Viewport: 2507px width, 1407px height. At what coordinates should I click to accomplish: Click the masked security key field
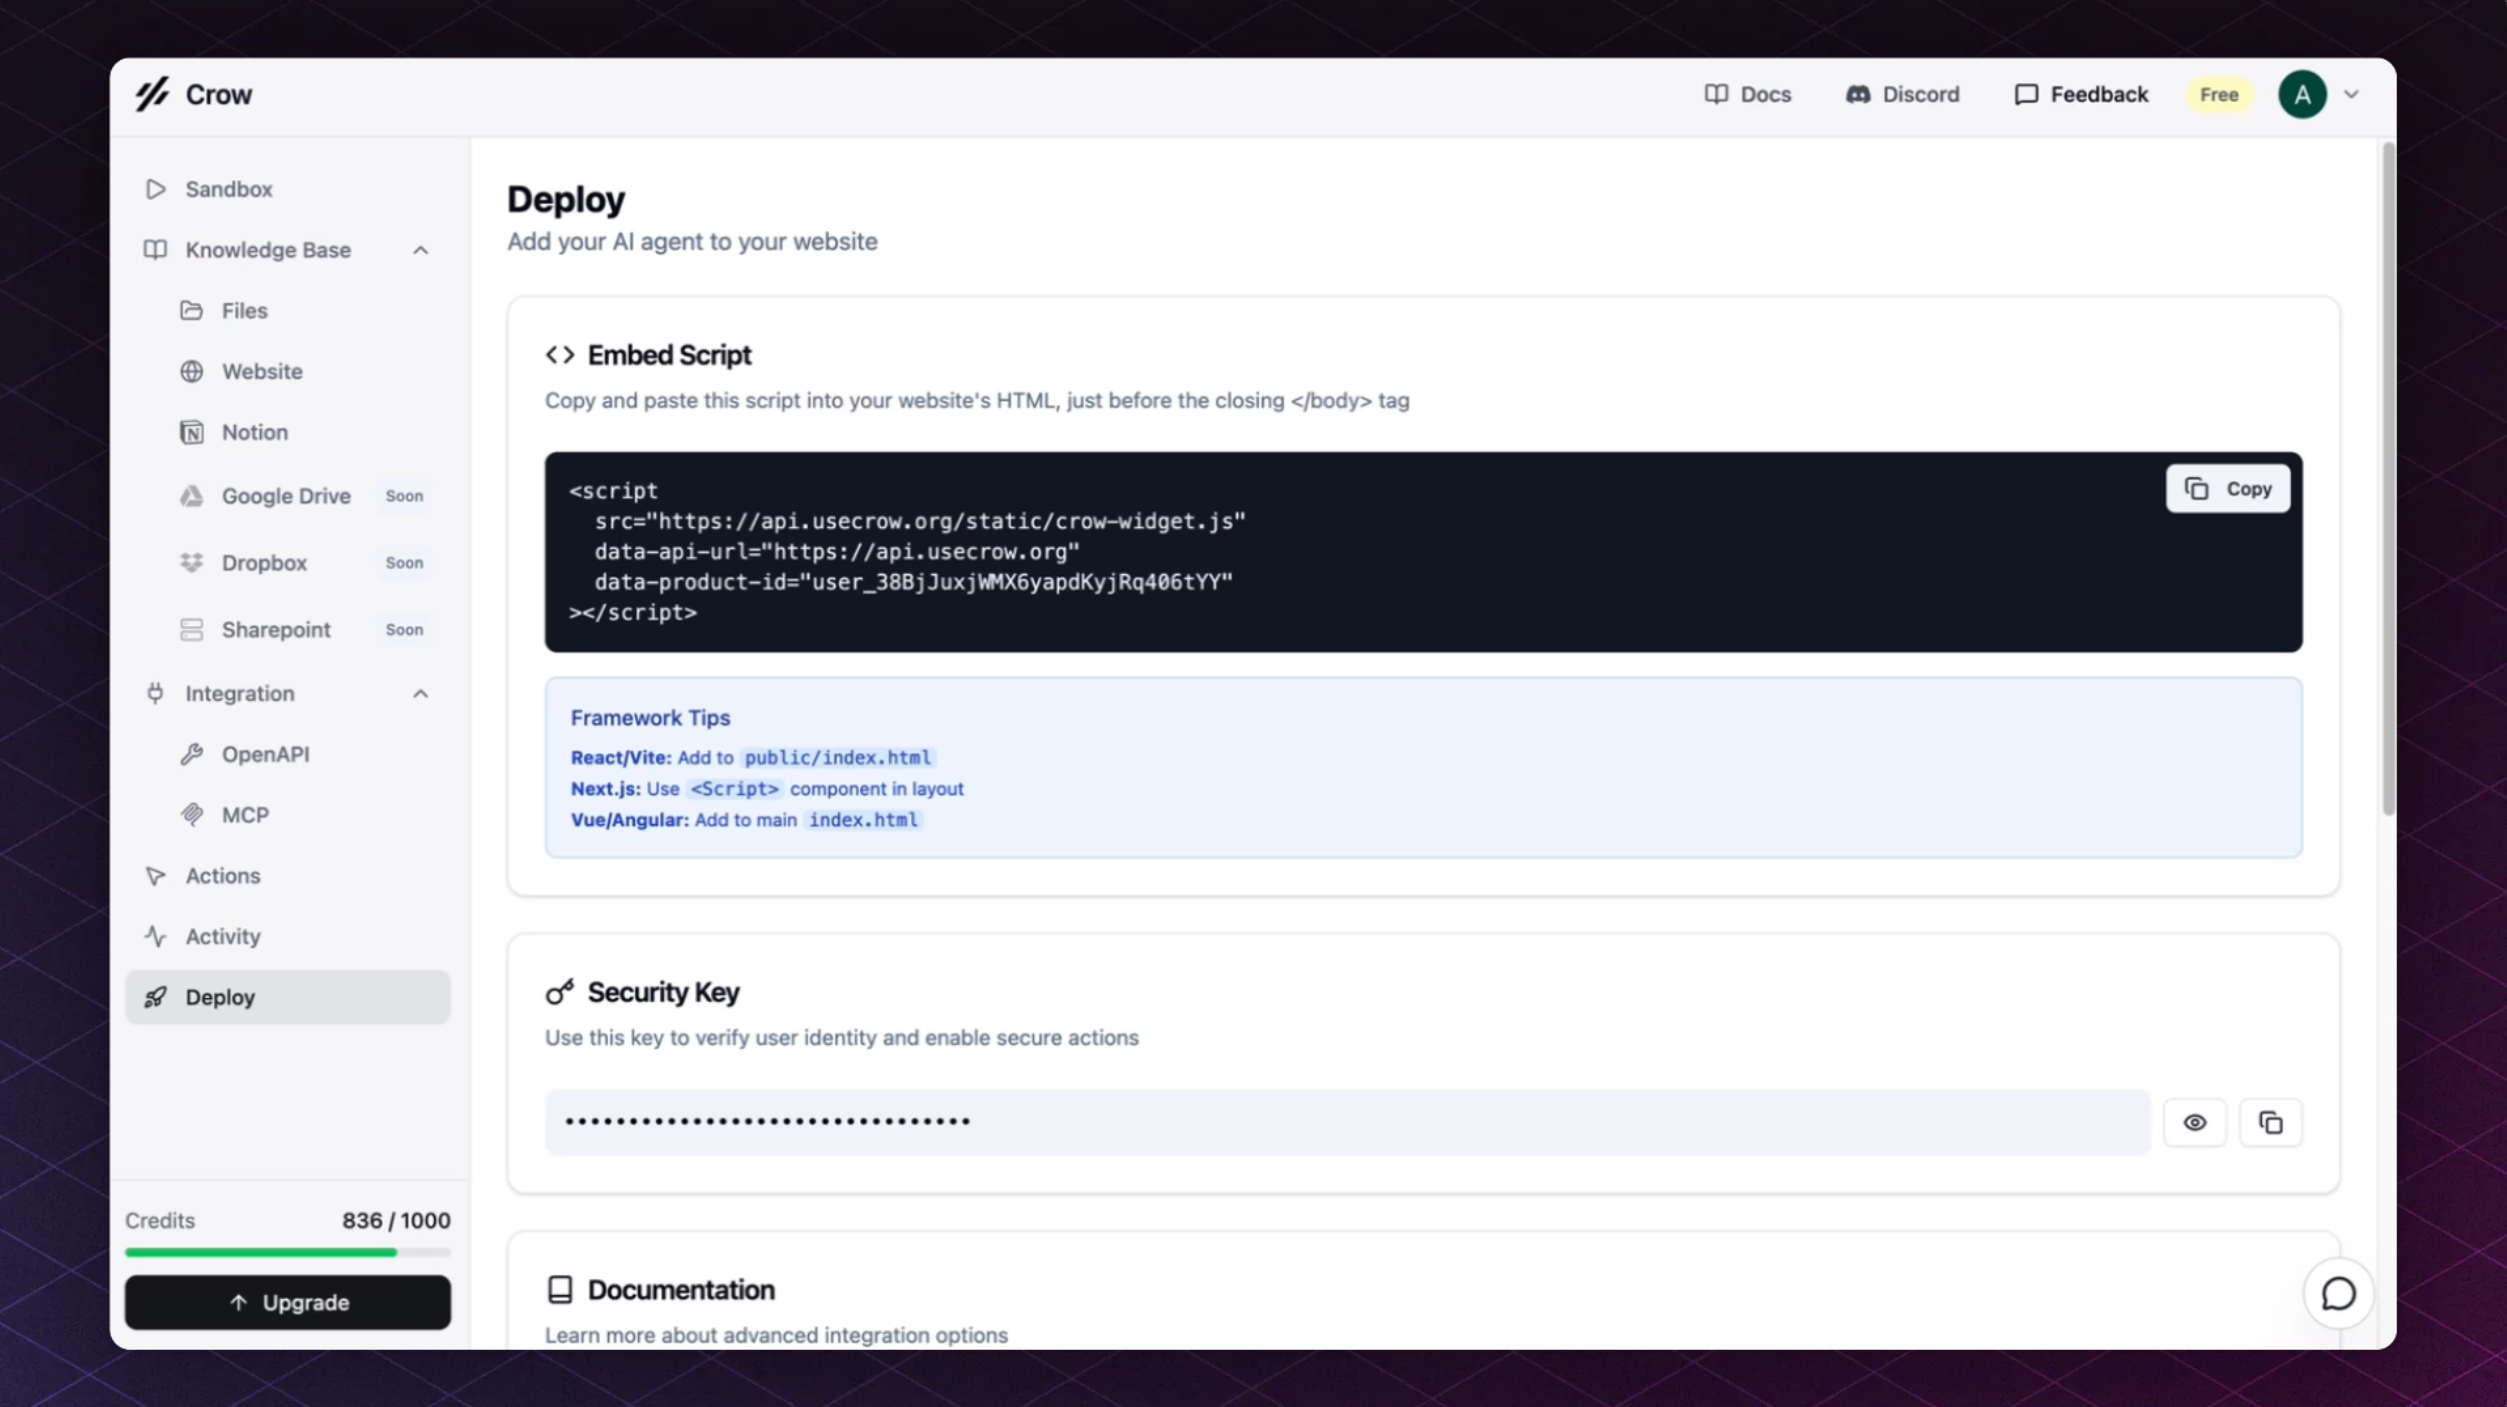(x=1346, y=1122)
